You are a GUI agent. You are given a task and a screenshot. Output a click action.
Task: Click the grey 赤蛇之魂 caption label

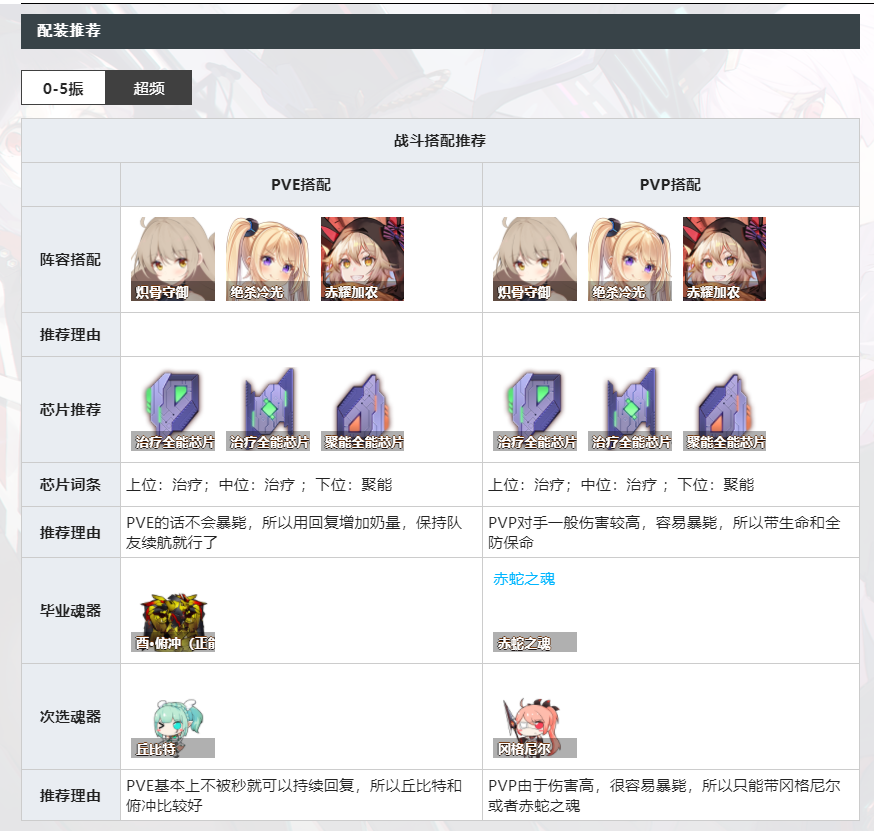[535, 643]
